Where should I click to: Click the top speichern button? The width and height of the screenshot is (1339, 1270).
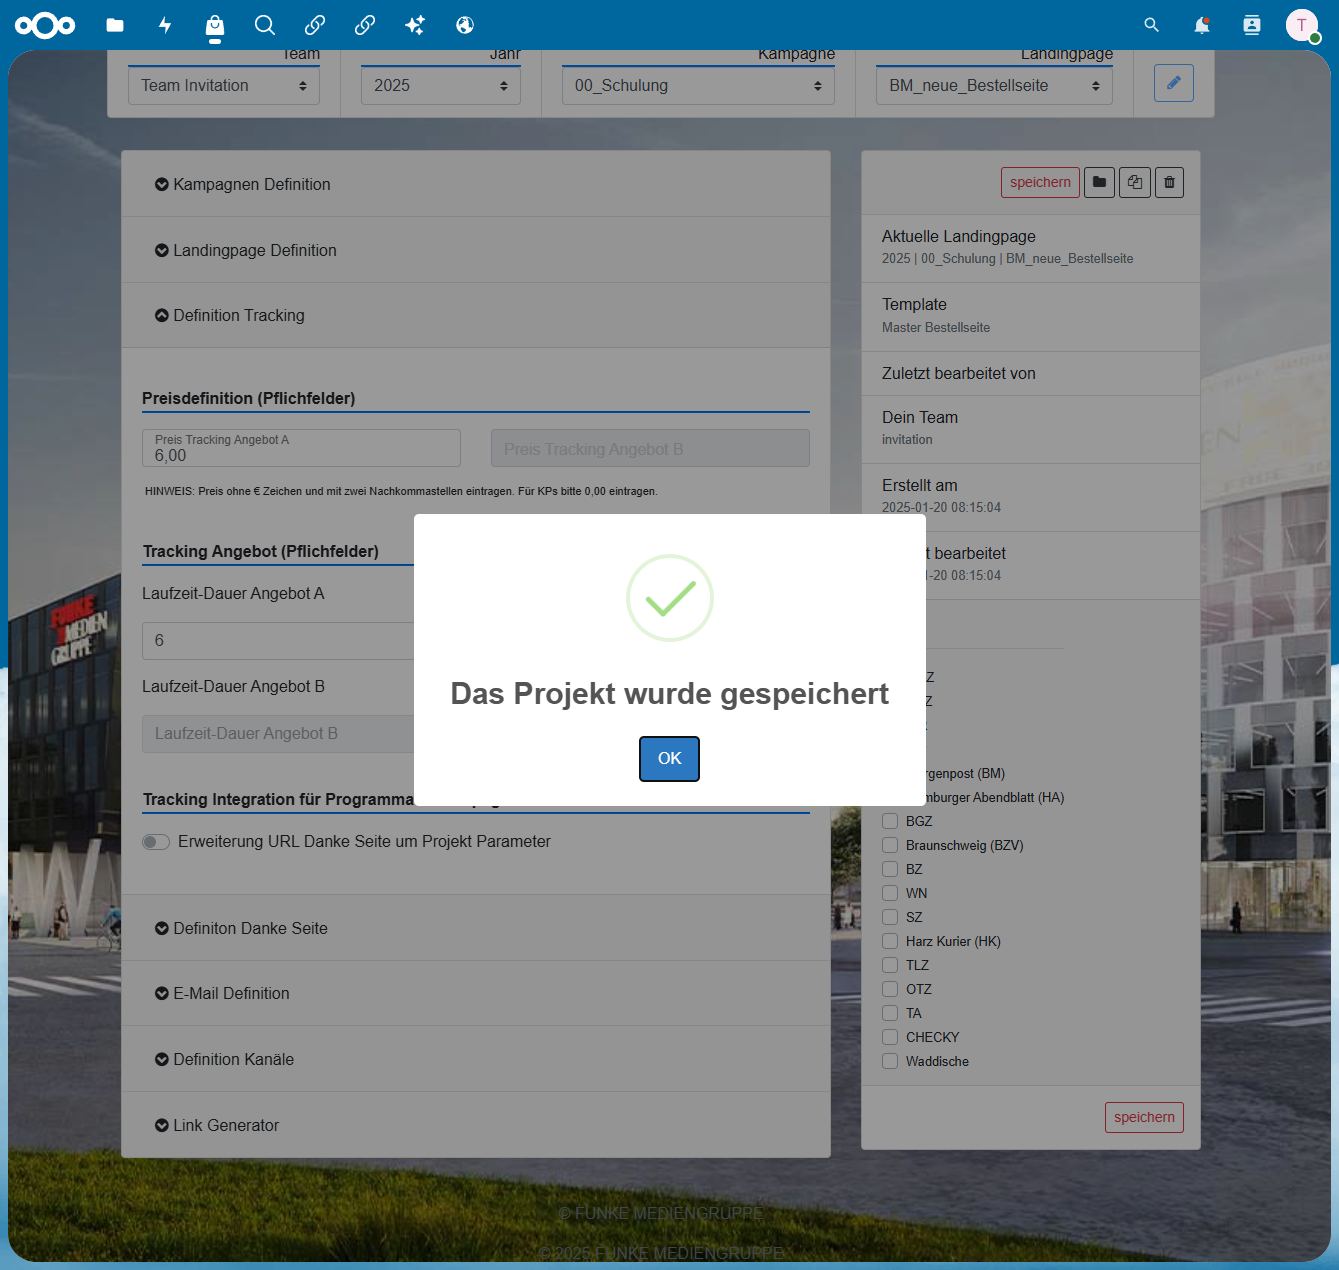coord(1040,182)
